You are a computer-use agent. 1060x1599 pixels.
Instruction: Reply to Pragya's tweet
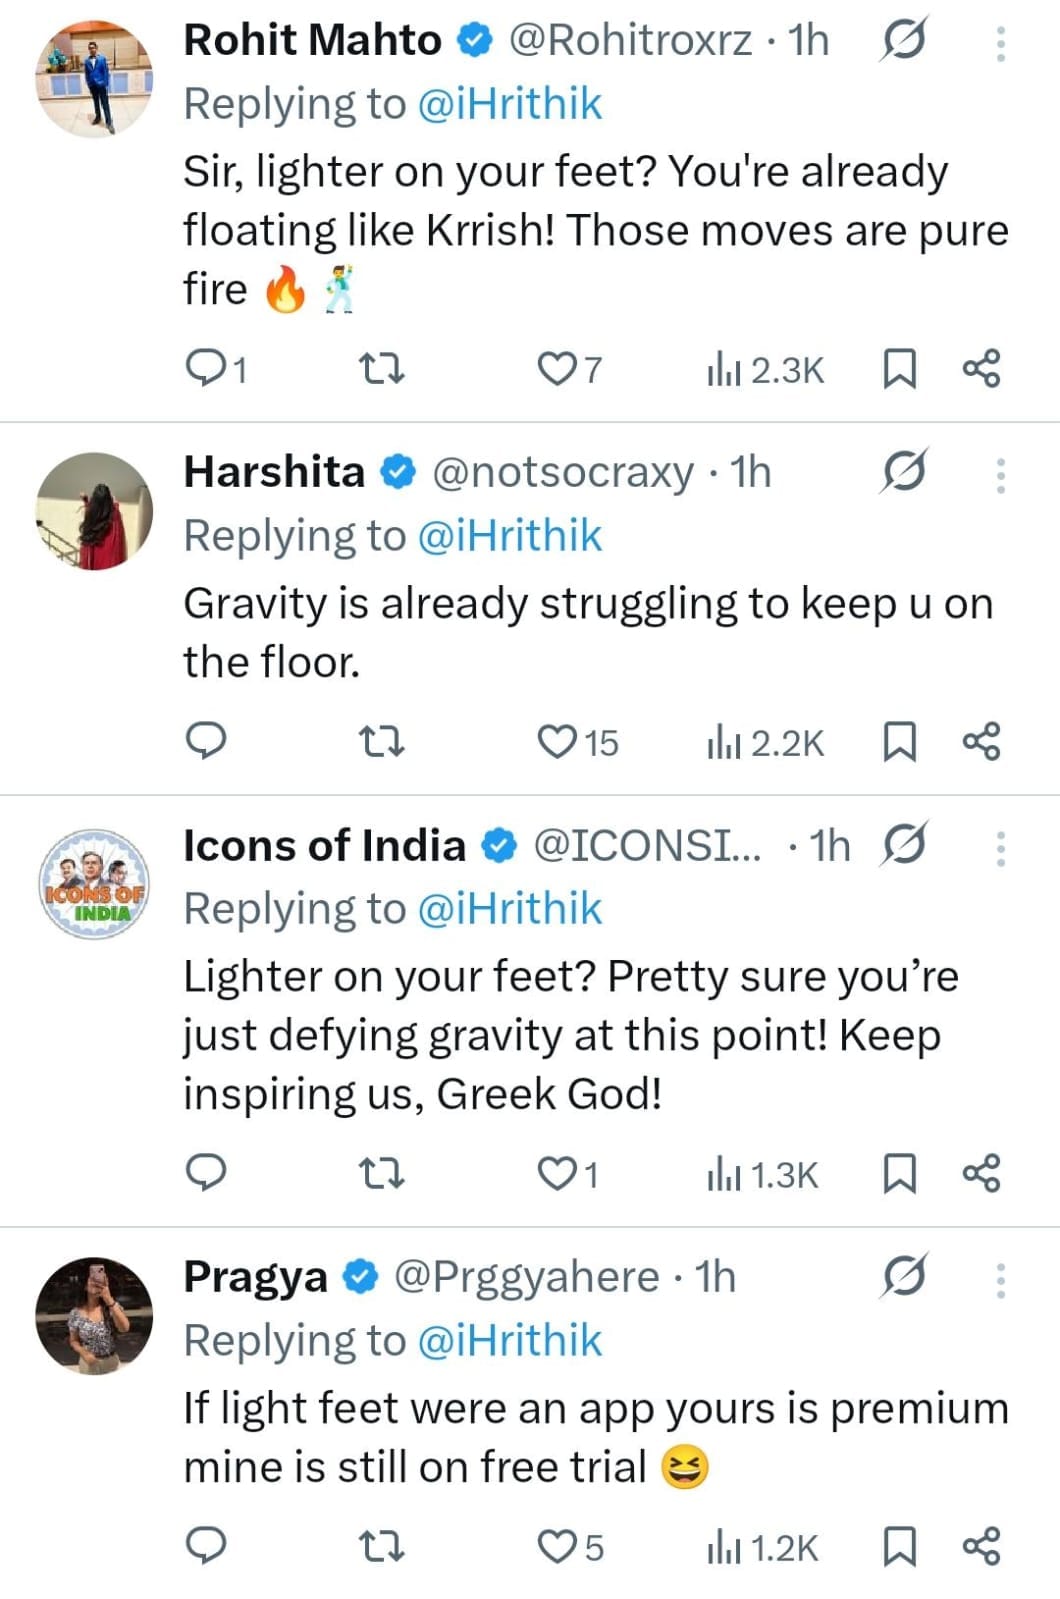point(206,1547)
